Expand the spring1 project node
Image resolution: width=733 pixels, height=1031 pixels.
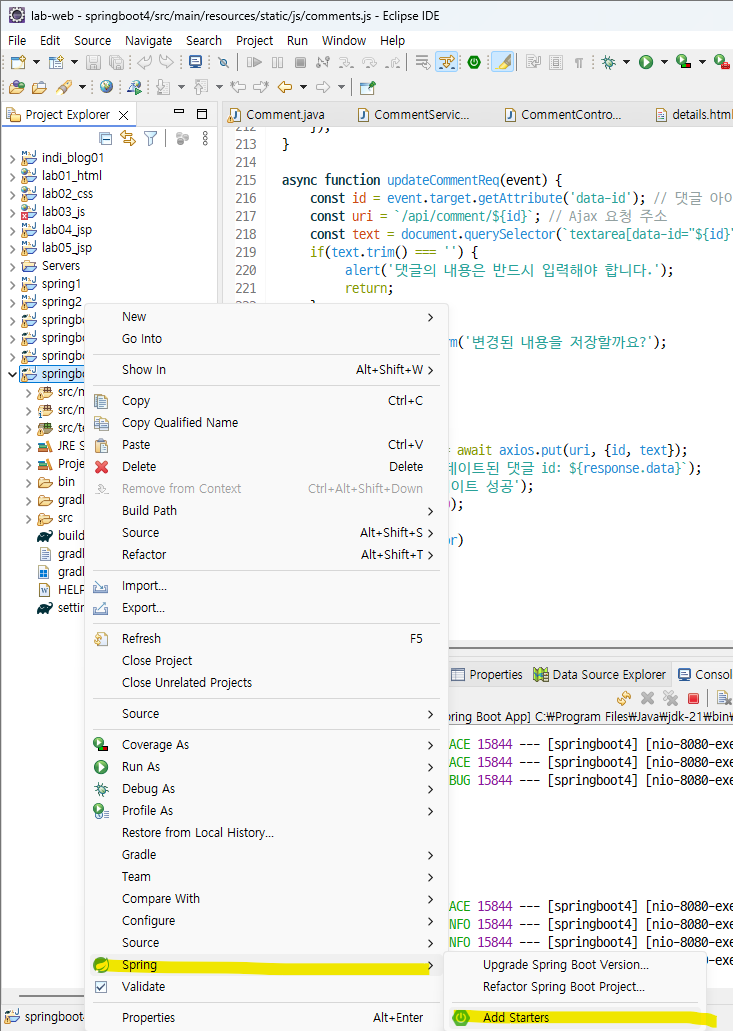click(12, 285)
